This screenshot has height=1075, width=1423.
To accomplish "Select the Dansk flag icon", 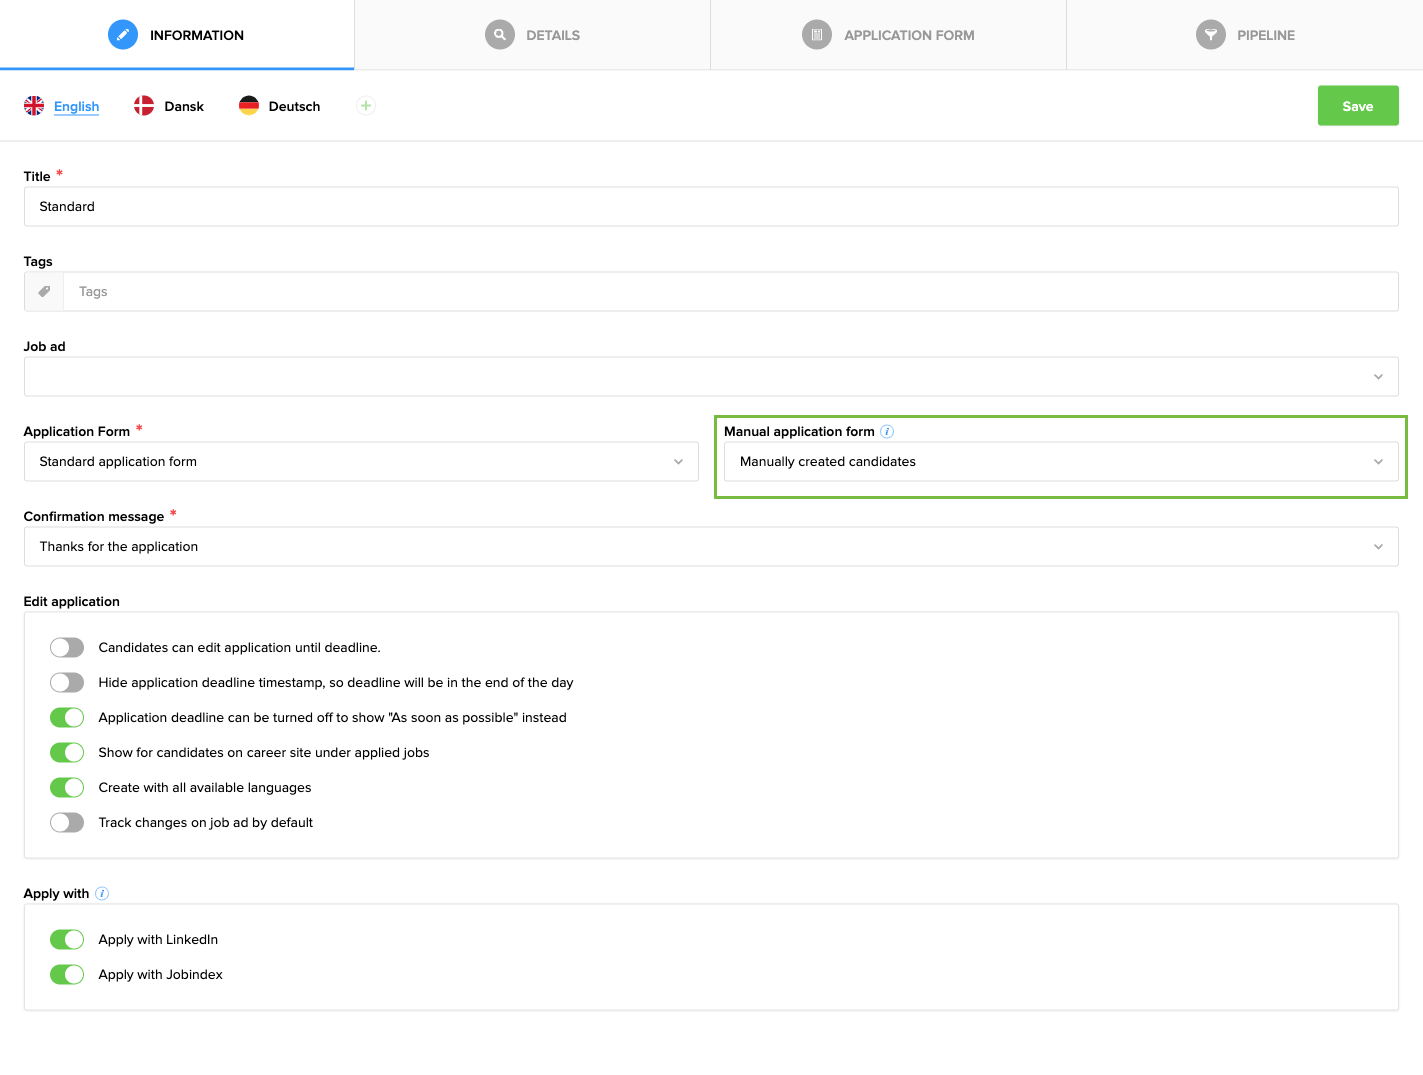I will pyautogui.click(x=142, y=105).
